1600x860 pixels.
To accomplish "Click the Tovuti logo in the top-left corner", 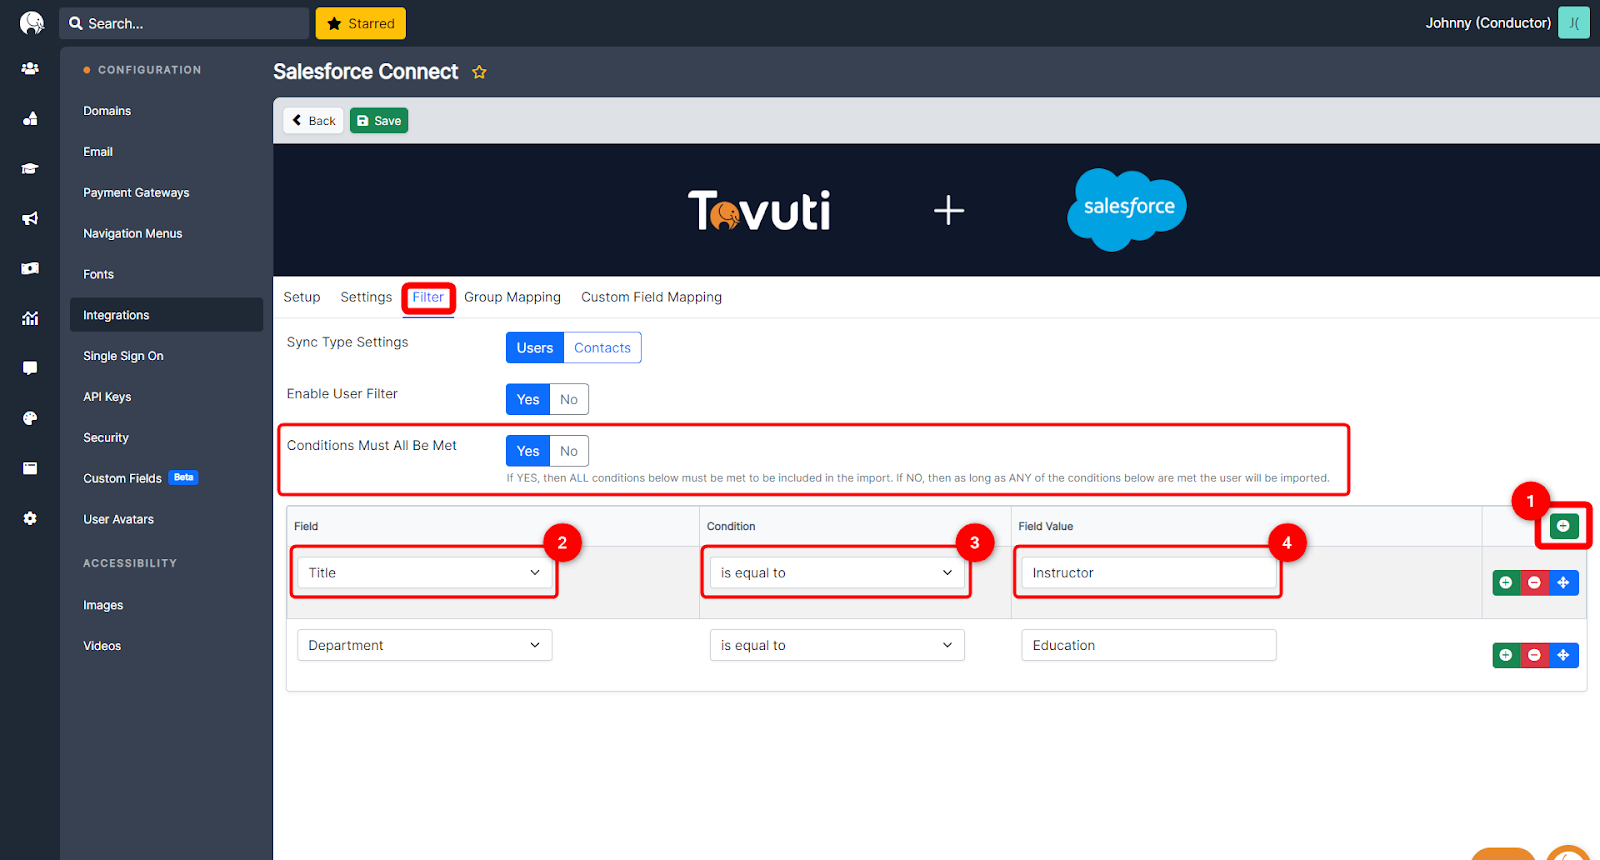I will point(32,23).
